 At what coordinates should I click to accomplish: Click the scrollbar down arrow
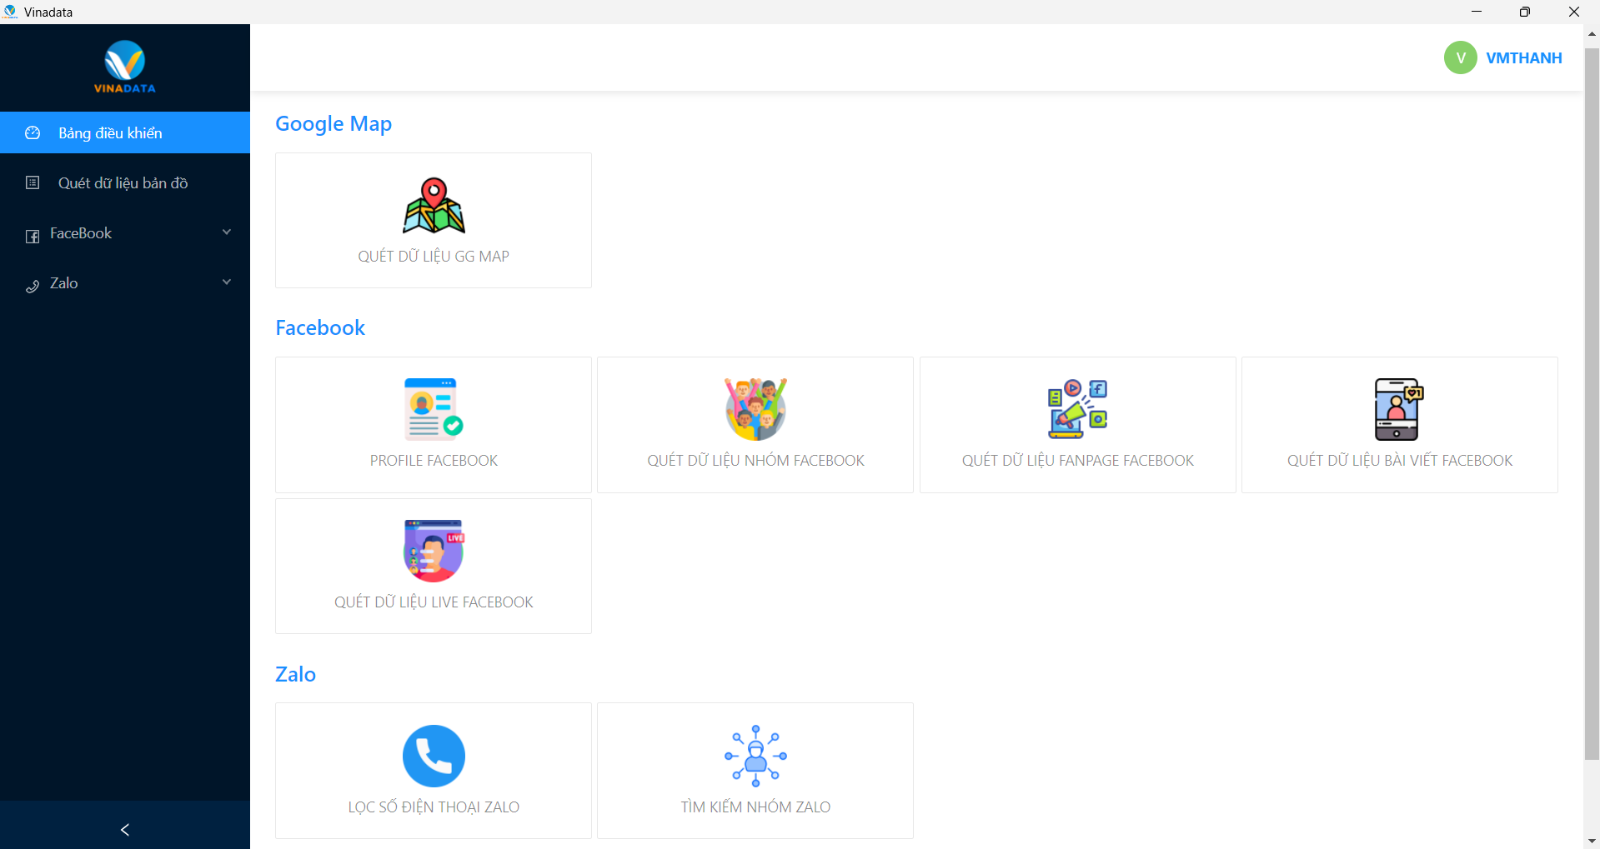pos(1592,841)
